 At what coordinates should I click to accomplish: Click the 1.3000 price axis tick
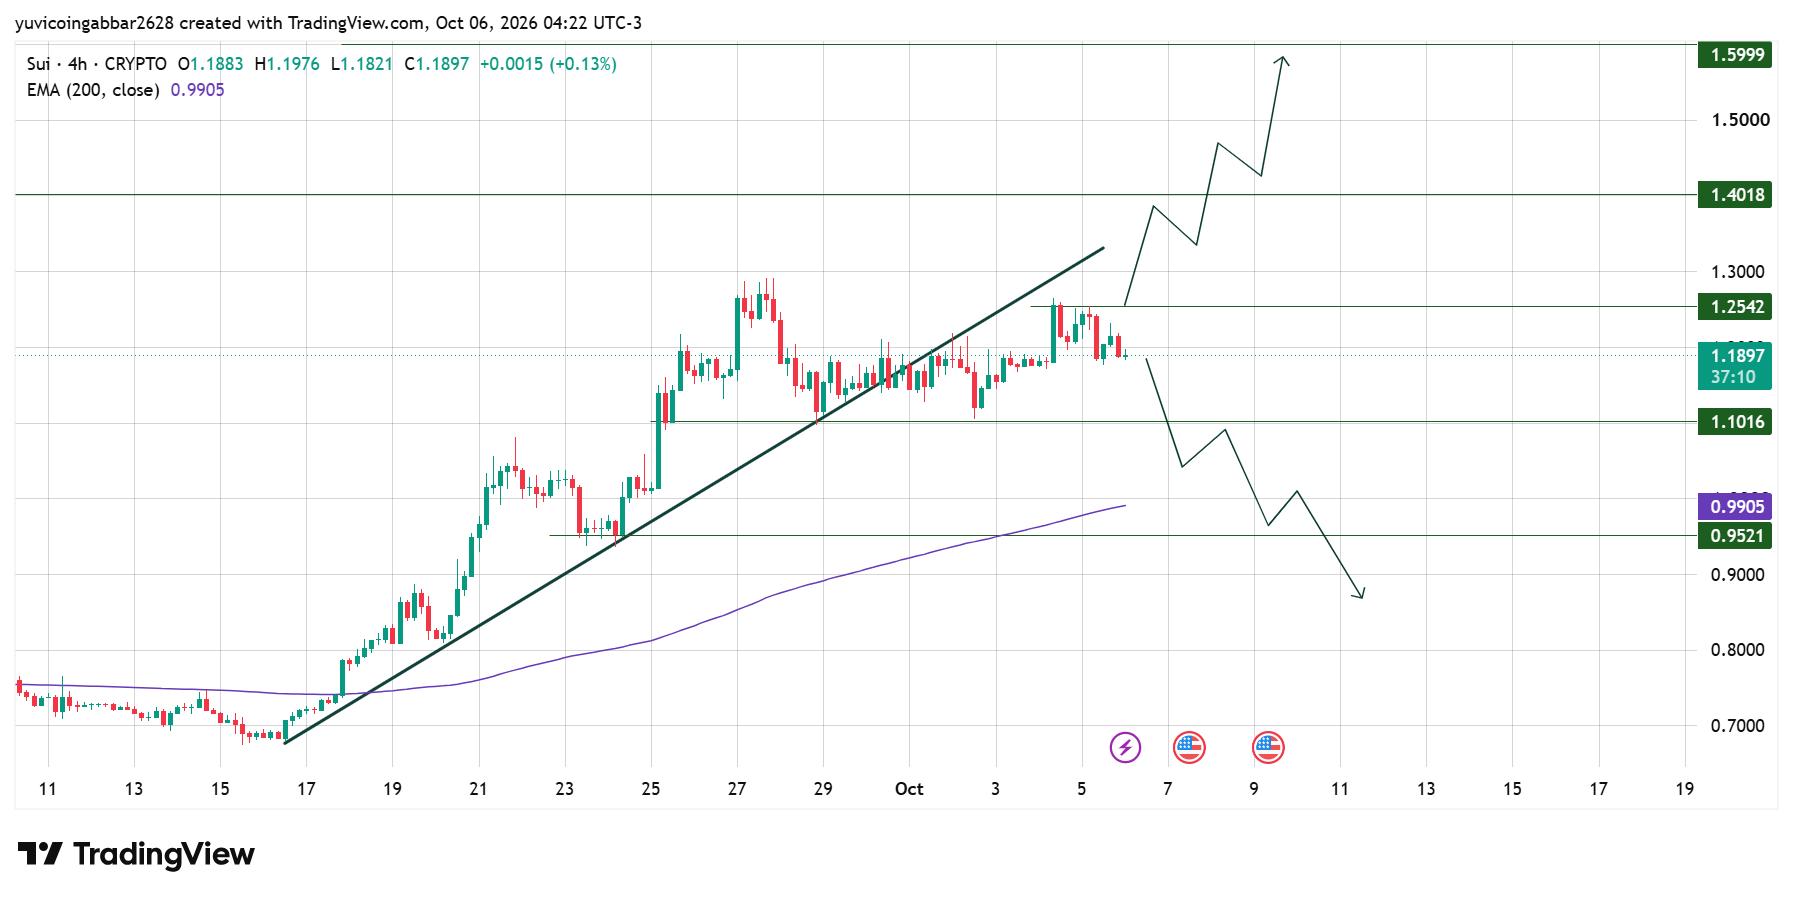coord(1738,272)
